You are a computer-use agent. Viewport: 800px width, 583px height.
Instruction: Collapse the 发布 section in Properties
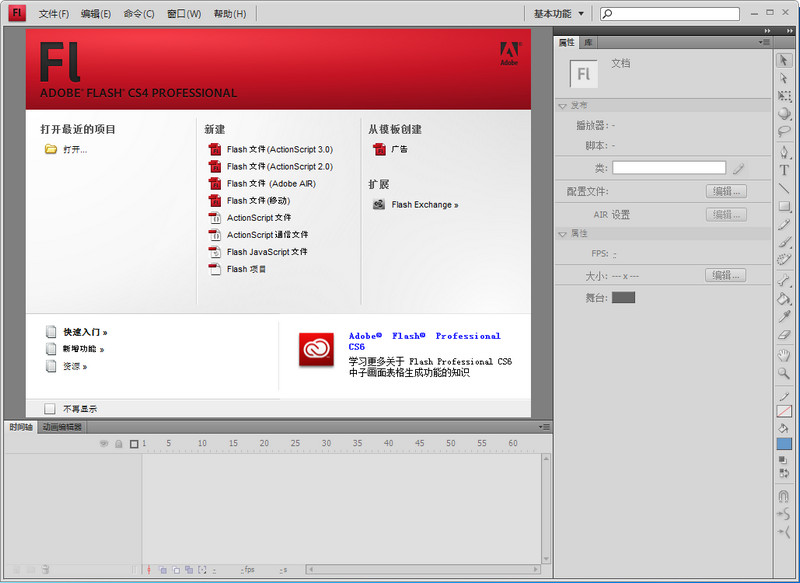[563, 105]
